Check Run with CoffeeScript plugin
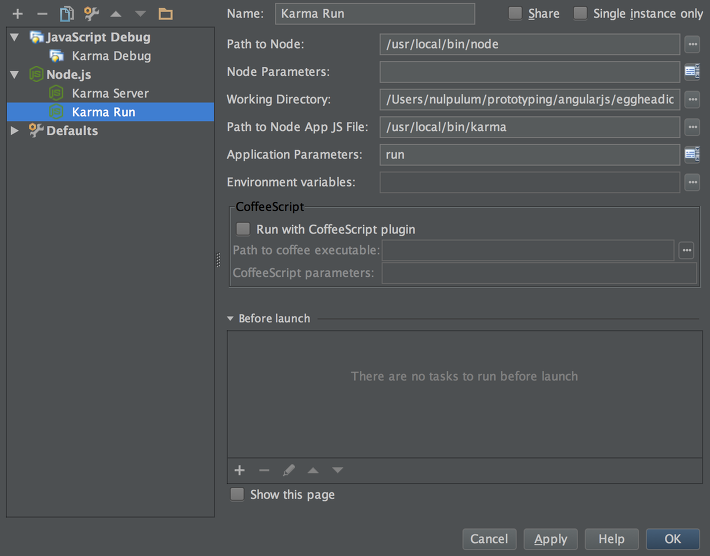Screen dimensions: 710x556 (x=243, y=229)
